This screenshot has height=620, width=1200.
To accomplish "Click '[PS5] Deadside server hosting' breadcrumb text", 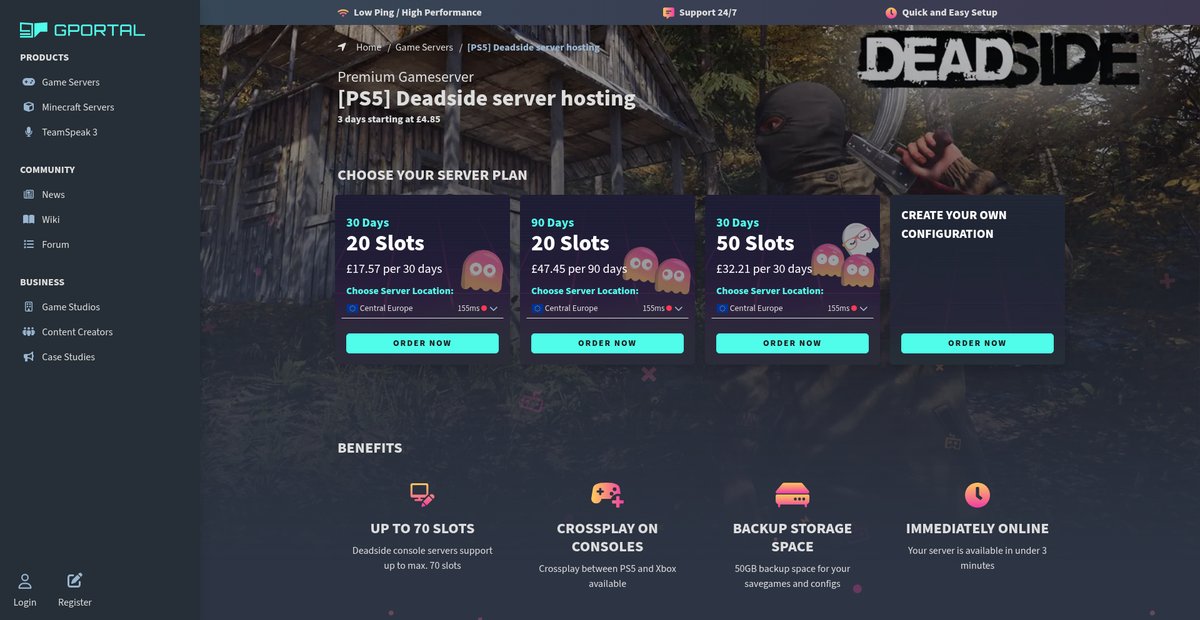I will (534, 47).
